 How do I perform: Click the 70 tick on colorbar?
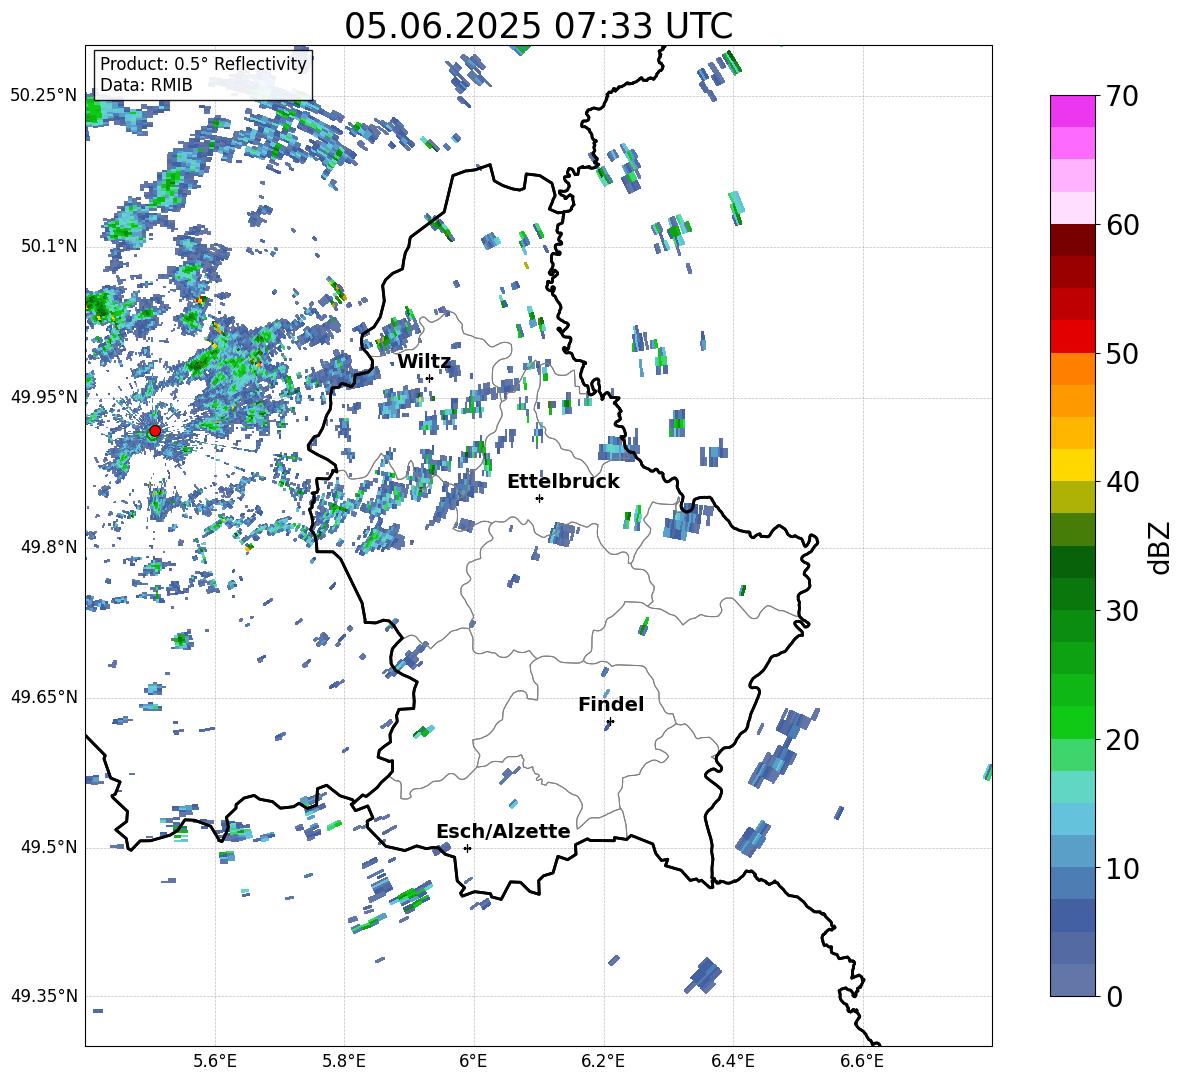(1122, 97)
